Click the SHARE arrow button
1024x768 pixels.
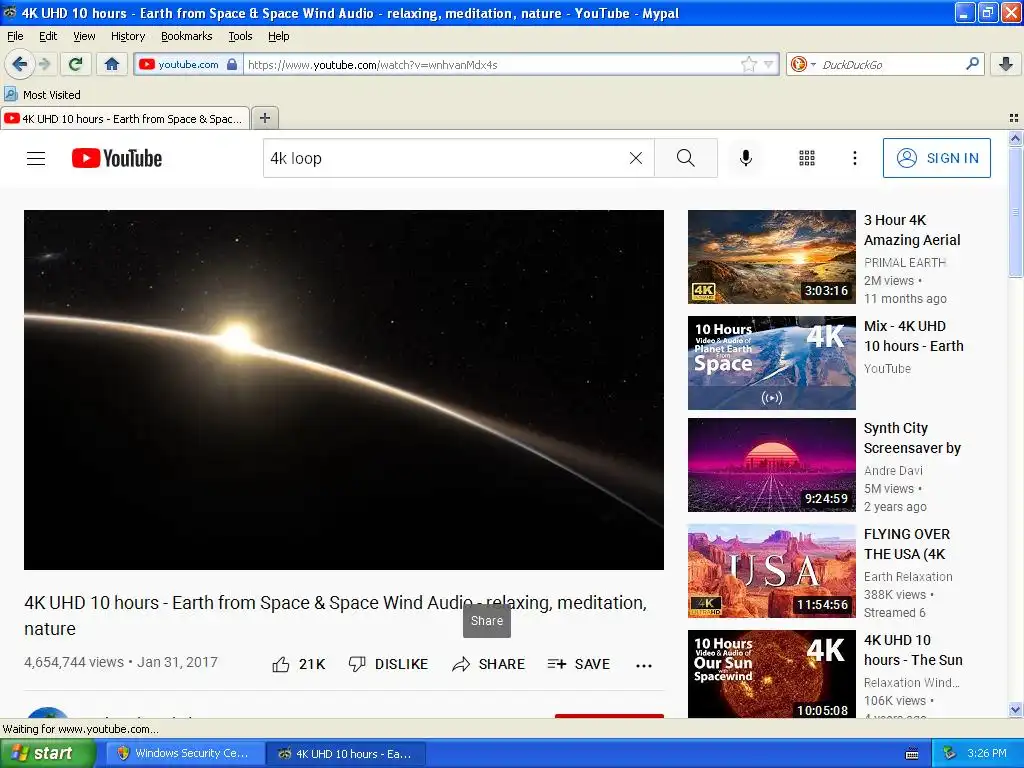[488, 664]
